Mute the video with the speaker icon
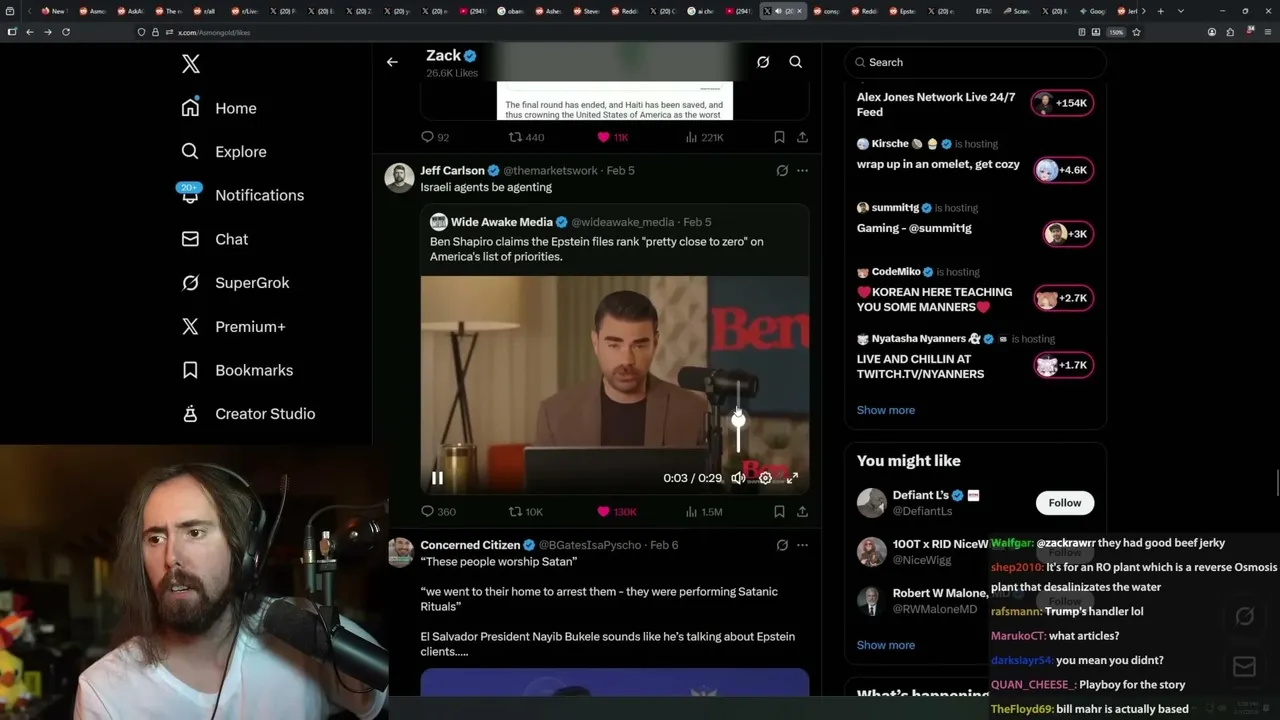The width and height of the screenshot is (1280, 720). (738, 478)
